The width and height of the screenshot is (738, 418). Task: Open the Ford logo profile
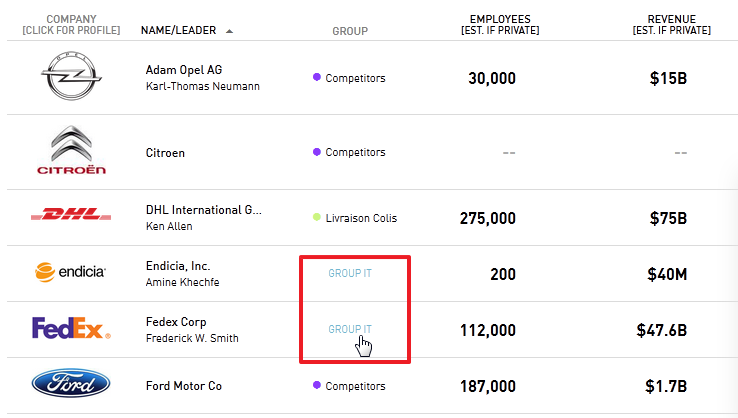pyautogui.click(x=71, y=383)
